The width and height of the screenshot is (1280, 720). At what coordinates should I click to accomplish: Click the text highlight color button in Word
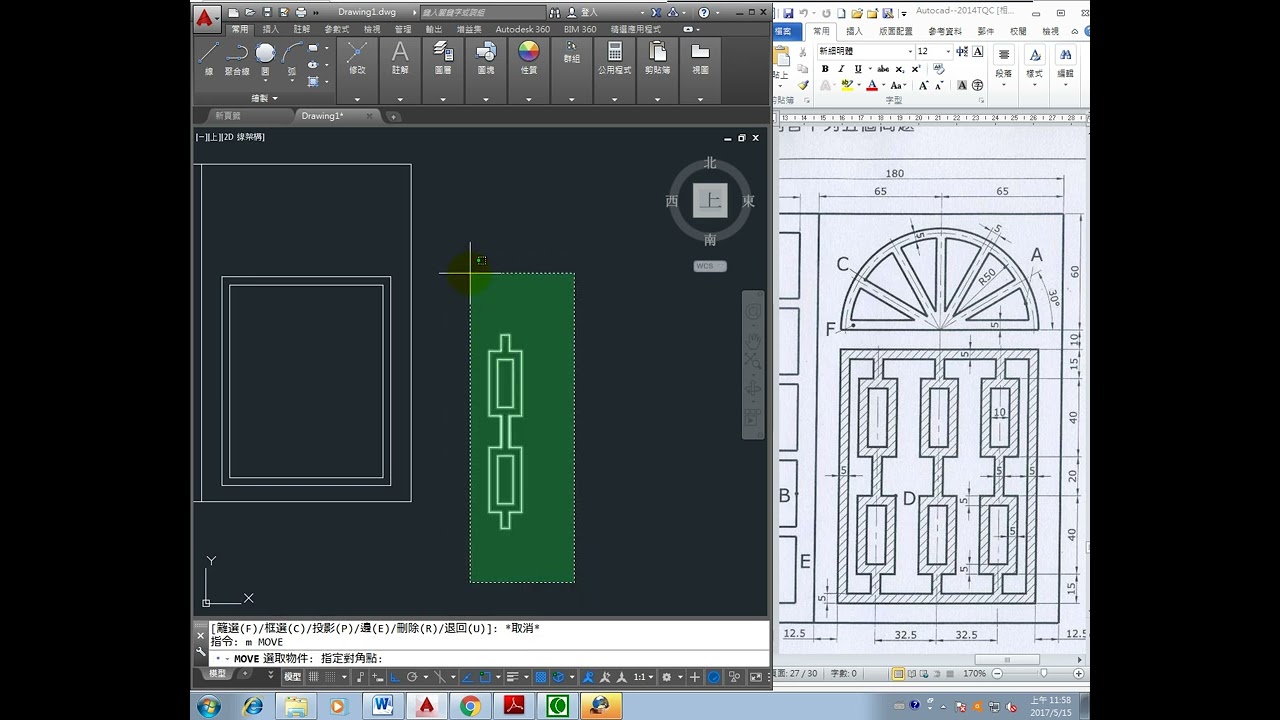pos(847,86)
